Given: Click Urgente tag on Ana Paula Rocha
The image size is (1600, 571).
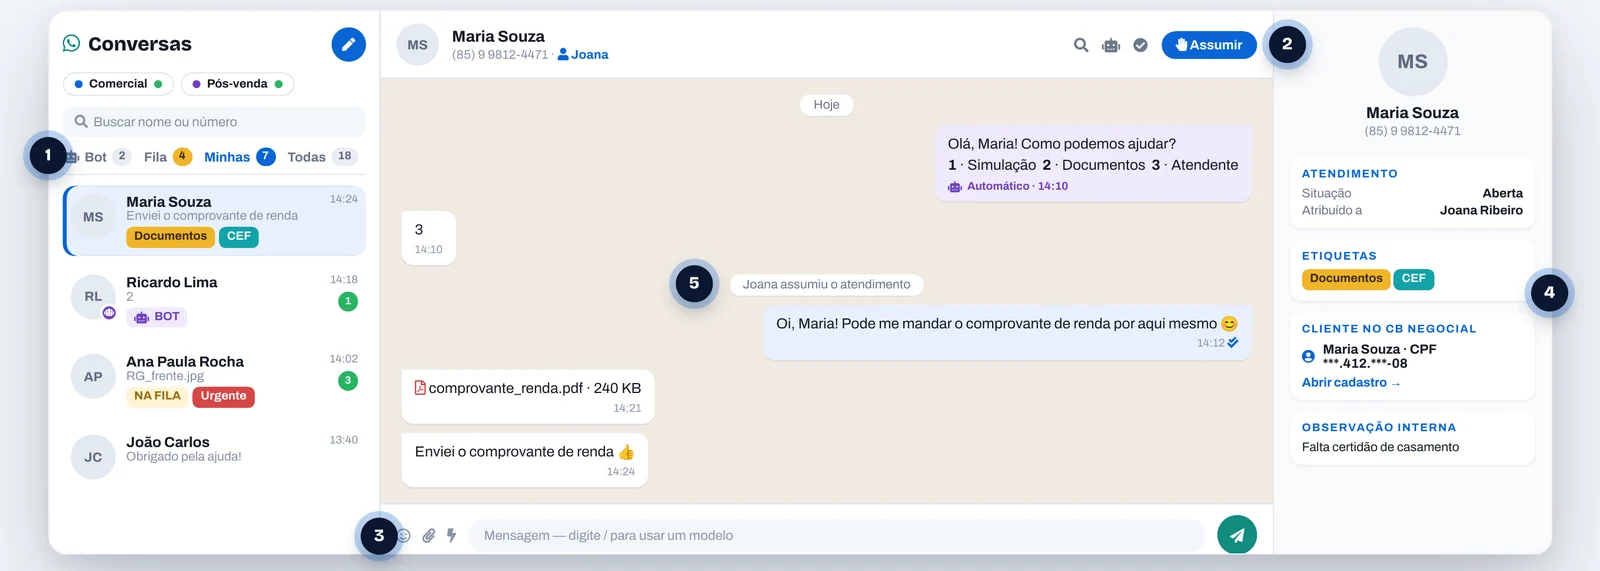Looking at the screenshot, I should click(223, 397).
